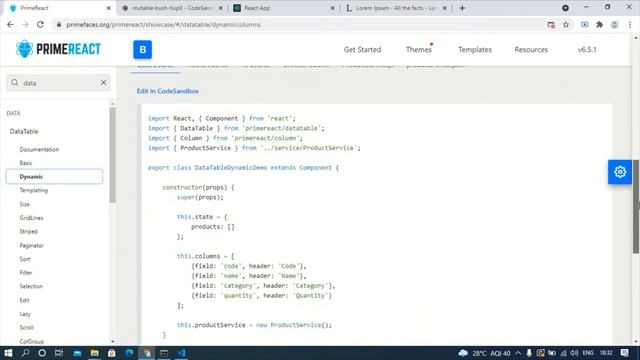Viewport: 640px width, 360px height.
Task: Show hidden system tray icons
Action: [x=518, y=353]
